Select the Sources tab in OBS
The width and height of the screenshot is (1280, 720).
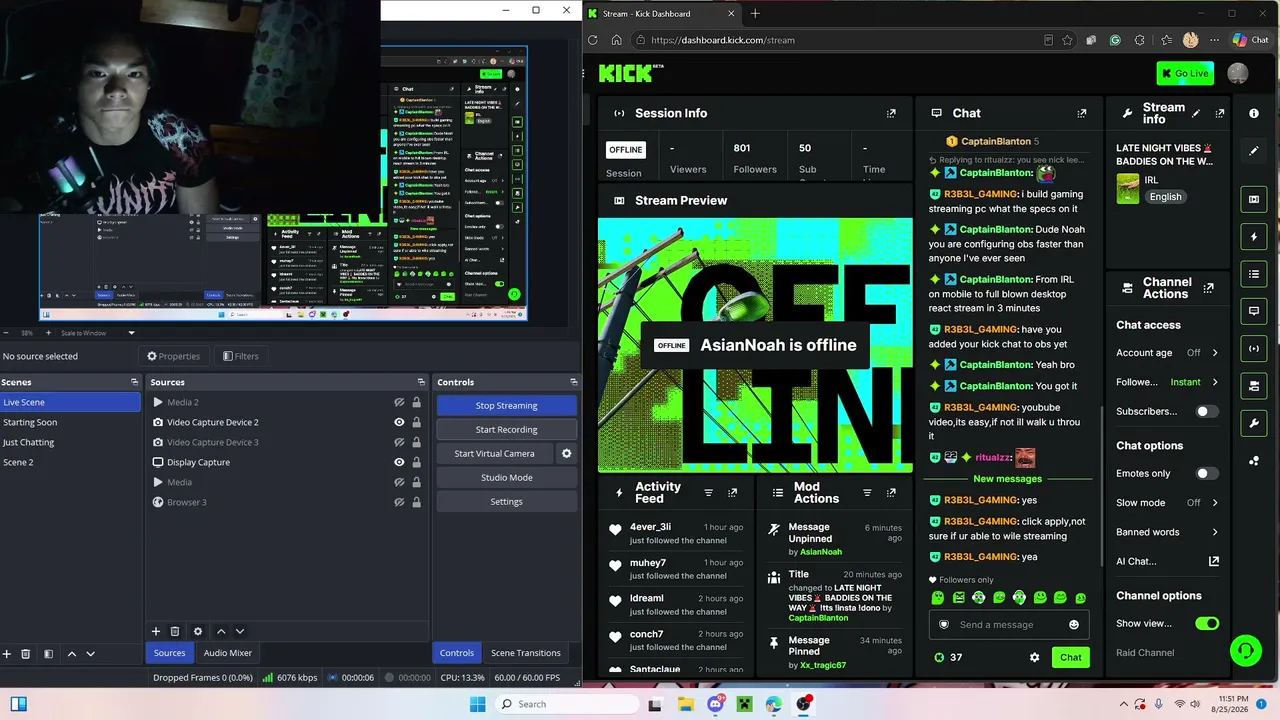pos(169,653)
